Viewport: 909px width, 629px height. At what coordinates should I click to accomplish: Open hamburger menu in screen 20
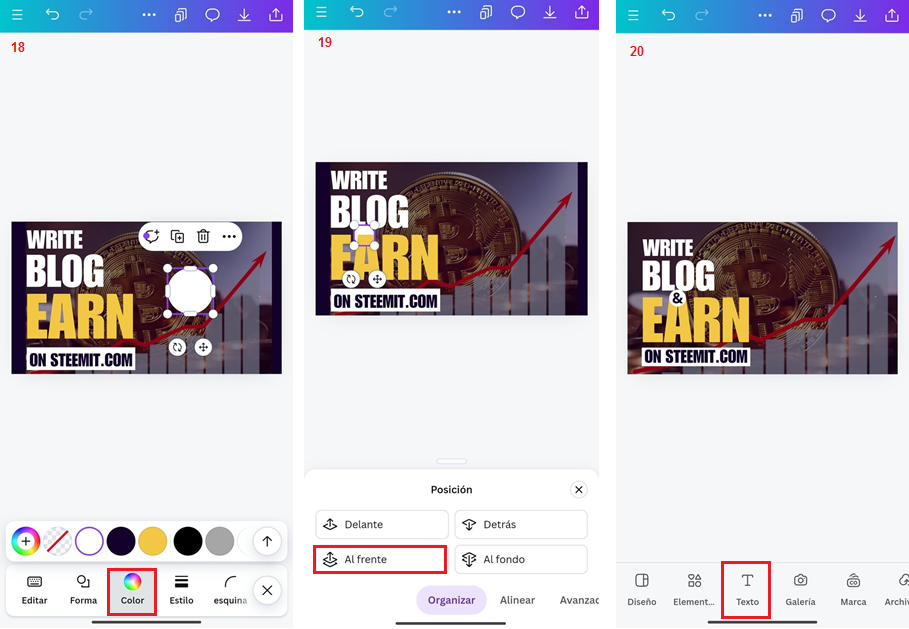click(x=633, y=15)
